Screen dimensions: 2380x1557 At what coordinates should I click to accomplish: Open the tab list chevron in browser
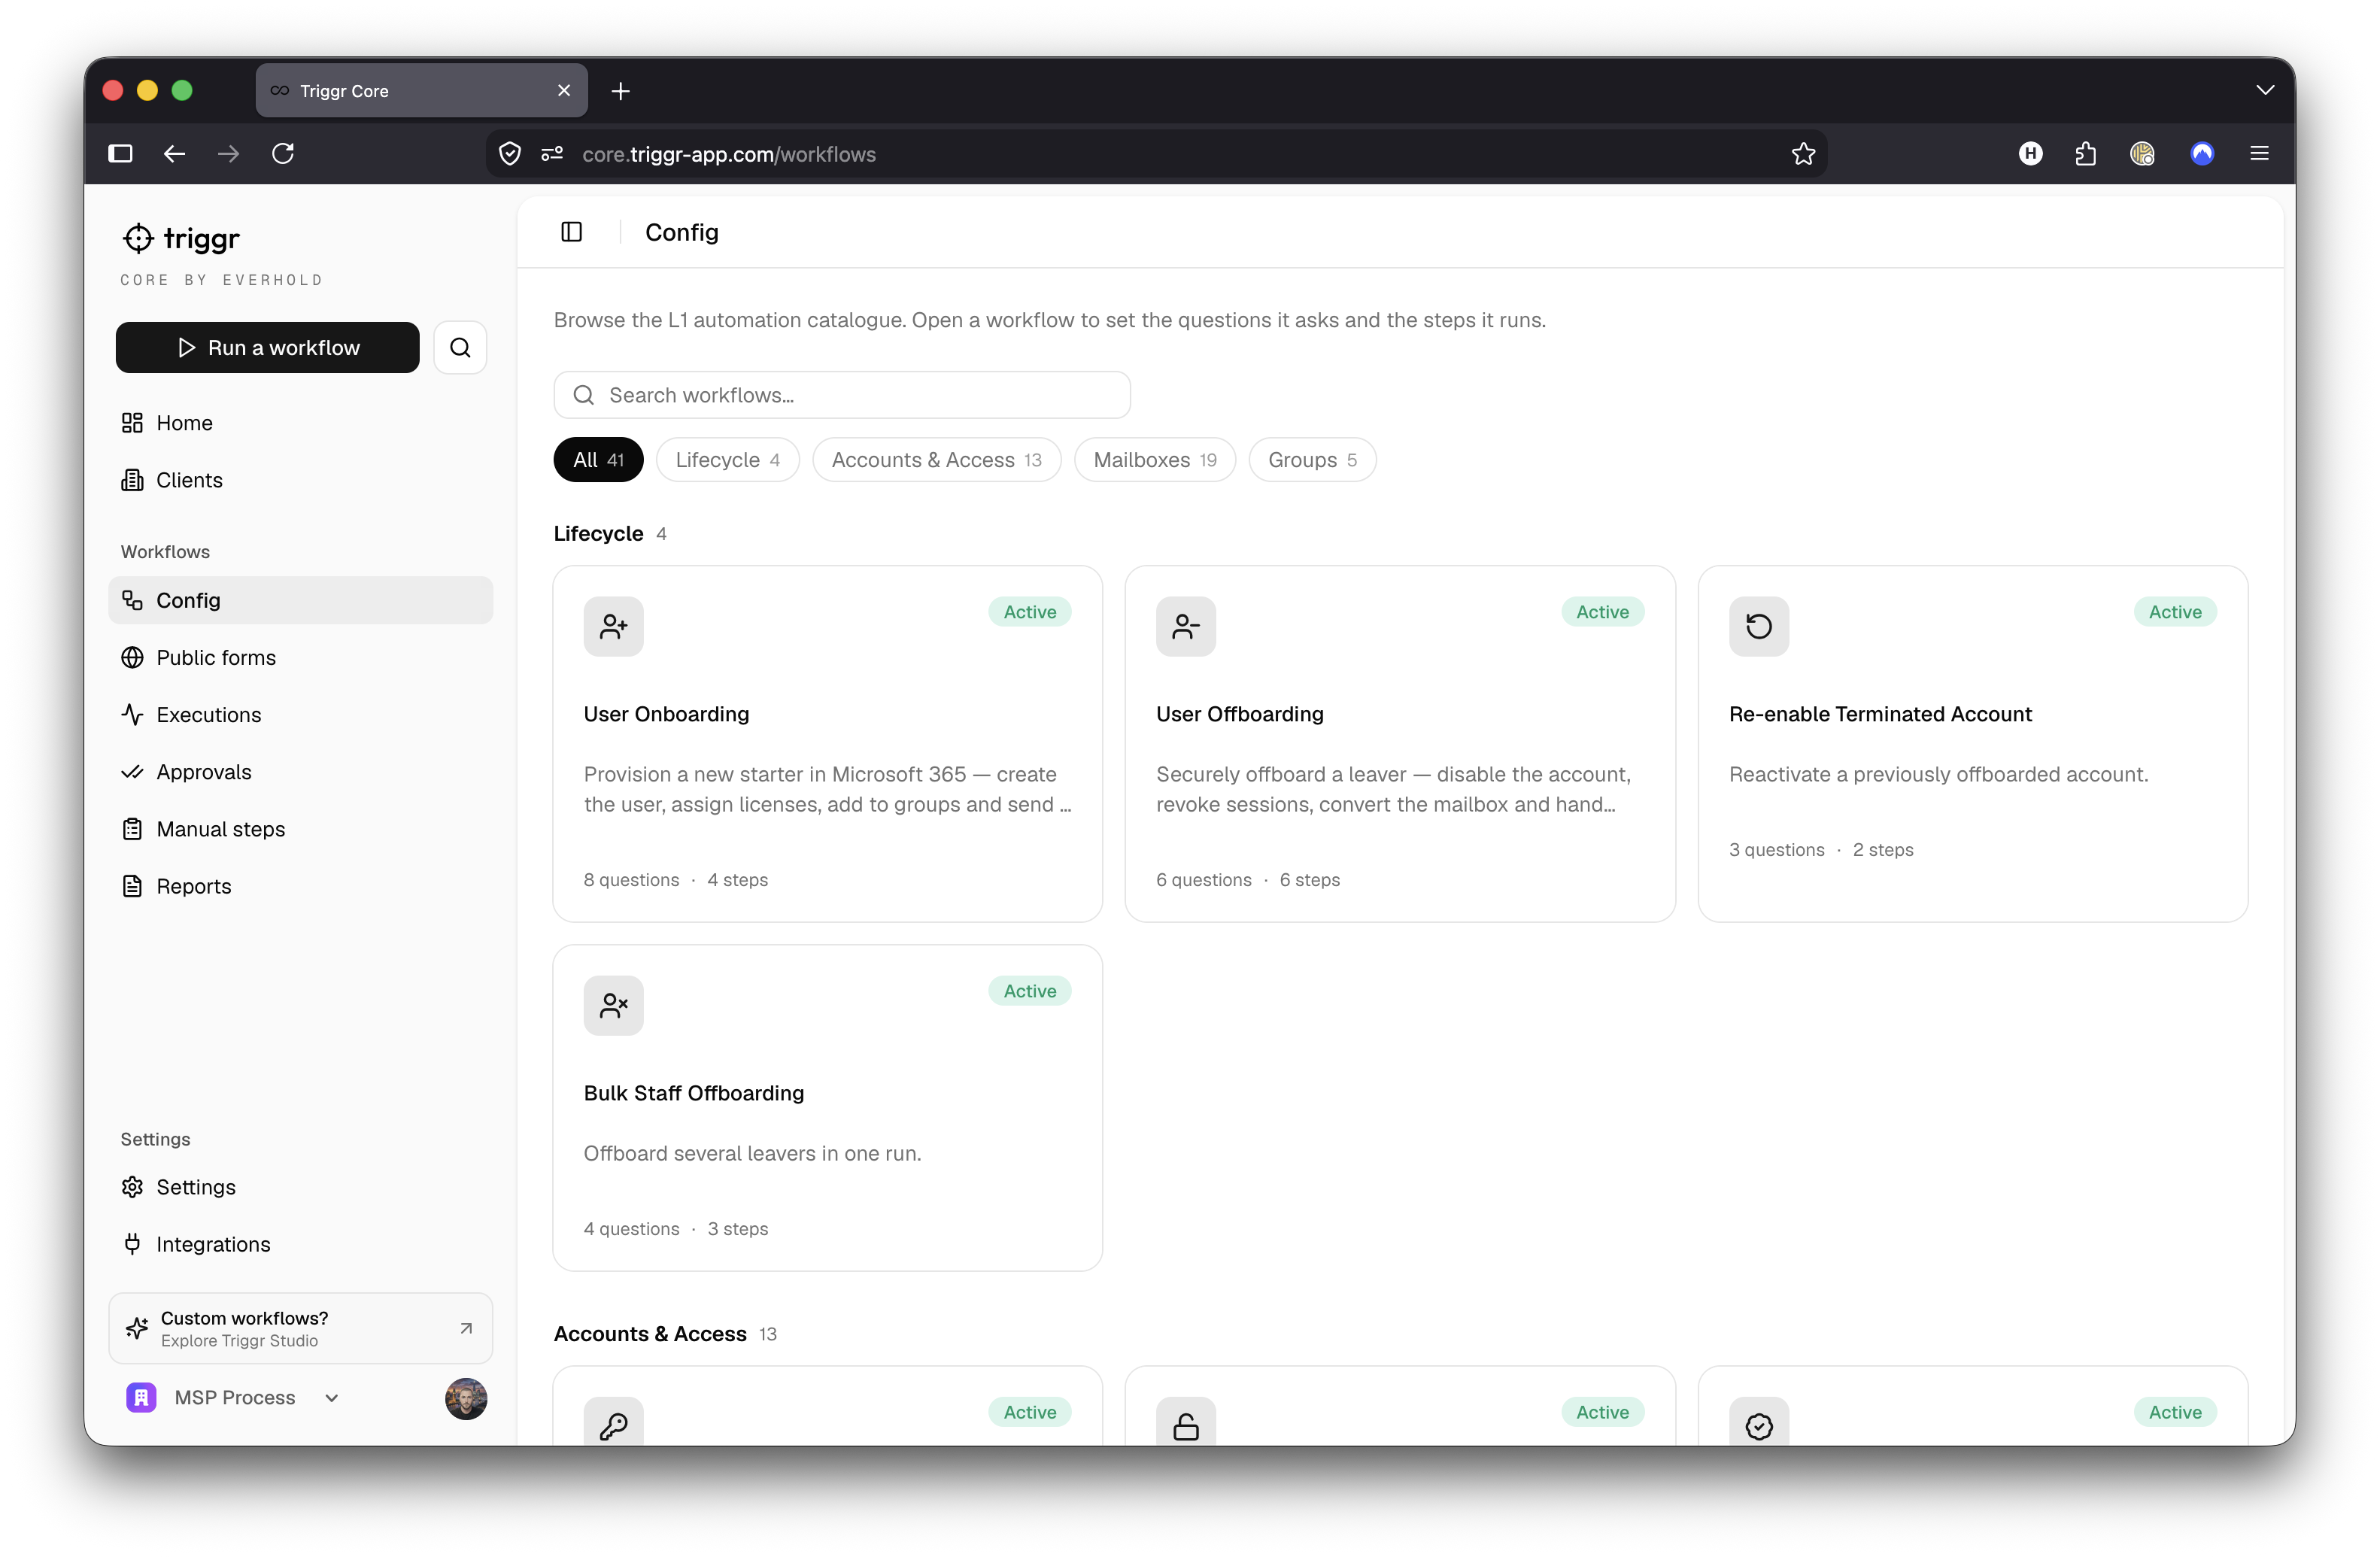[x=2265, y=90]
